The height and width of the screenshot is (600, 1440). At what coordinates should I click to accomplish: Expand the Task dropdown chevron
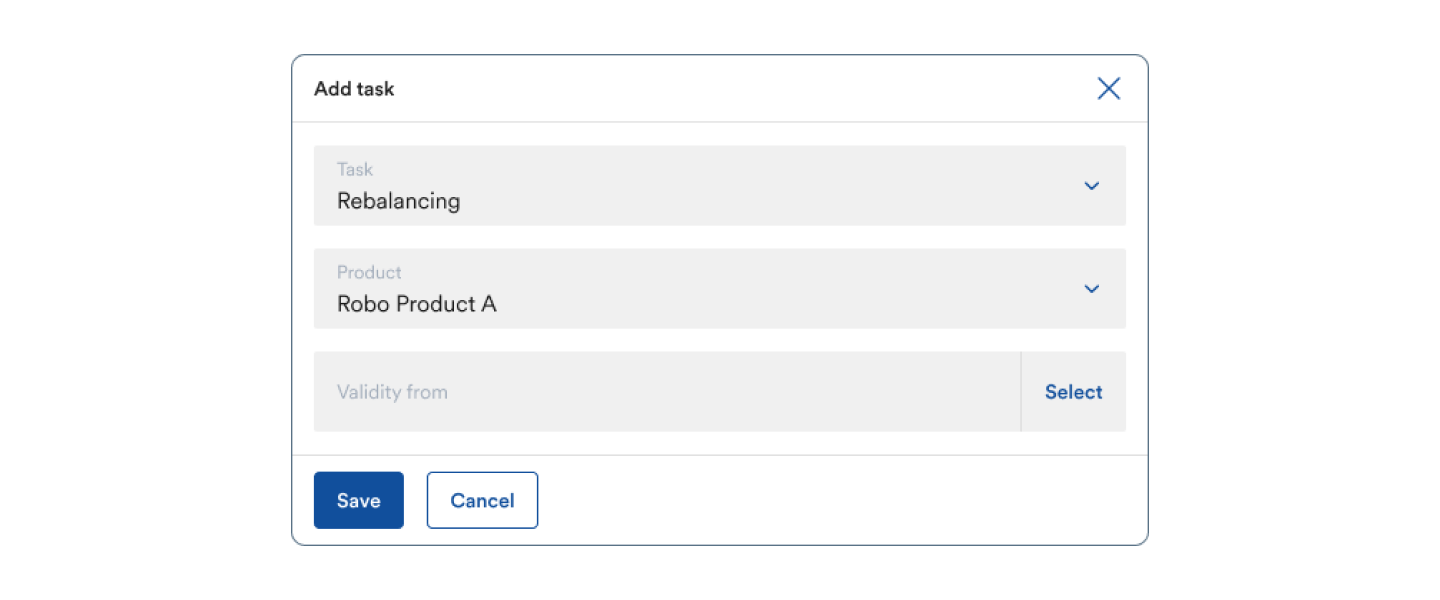coord(1092,186)
